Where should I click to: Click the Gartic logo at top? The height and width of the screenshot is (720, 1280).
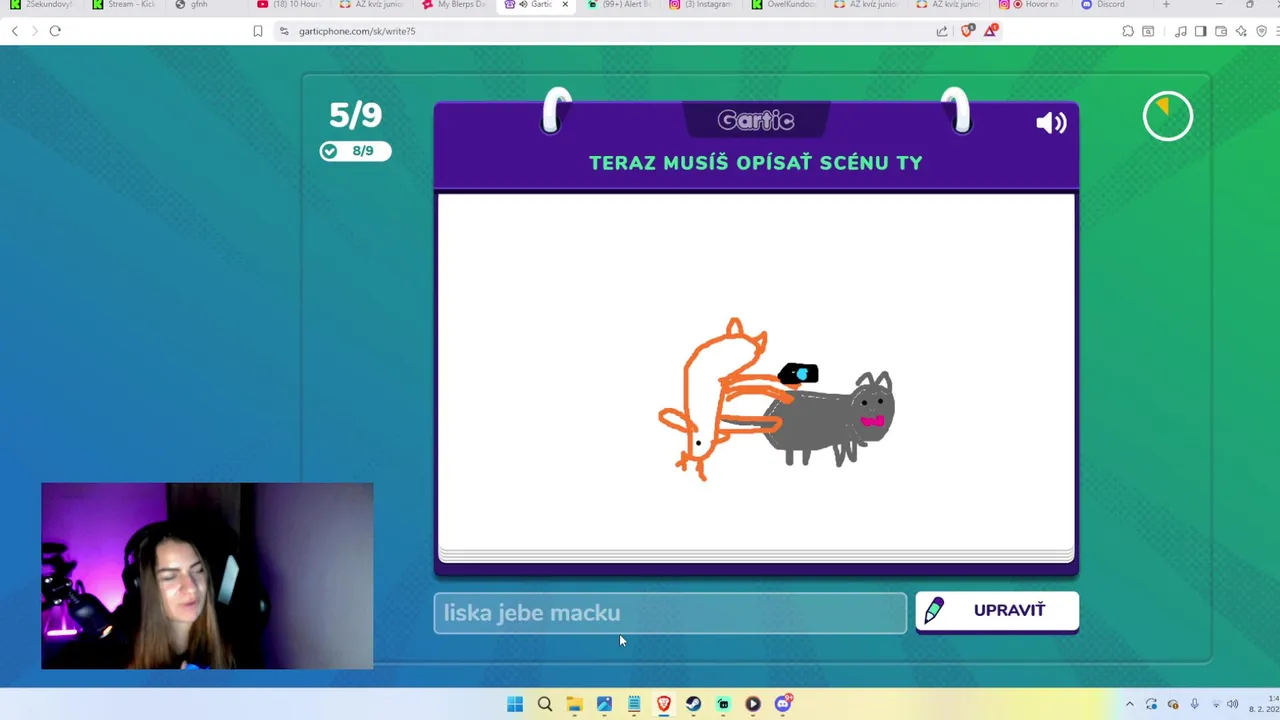[x=756, y=121]
